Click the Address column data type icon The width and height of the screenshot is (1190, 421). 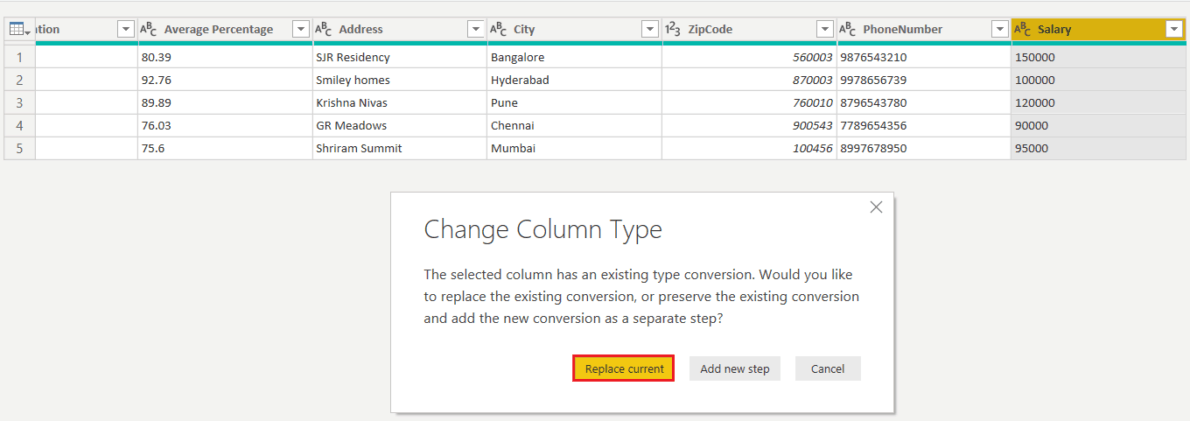coord(323,30)
